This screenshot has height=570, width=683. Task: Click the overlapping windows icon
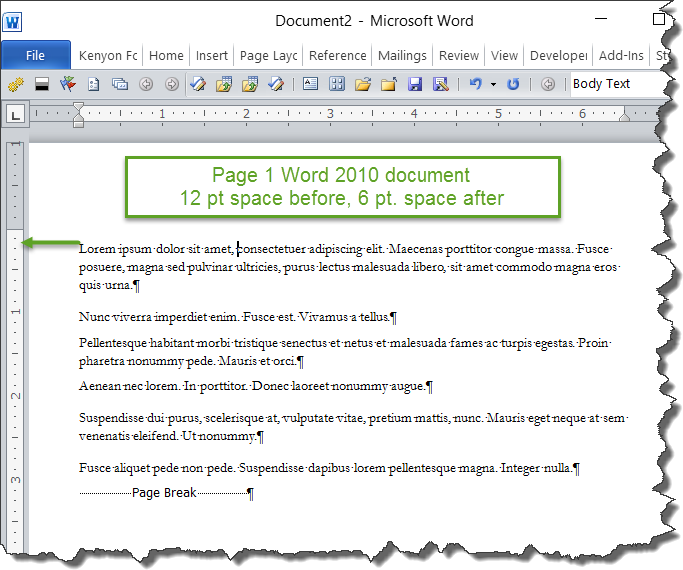tap(120, 84)
